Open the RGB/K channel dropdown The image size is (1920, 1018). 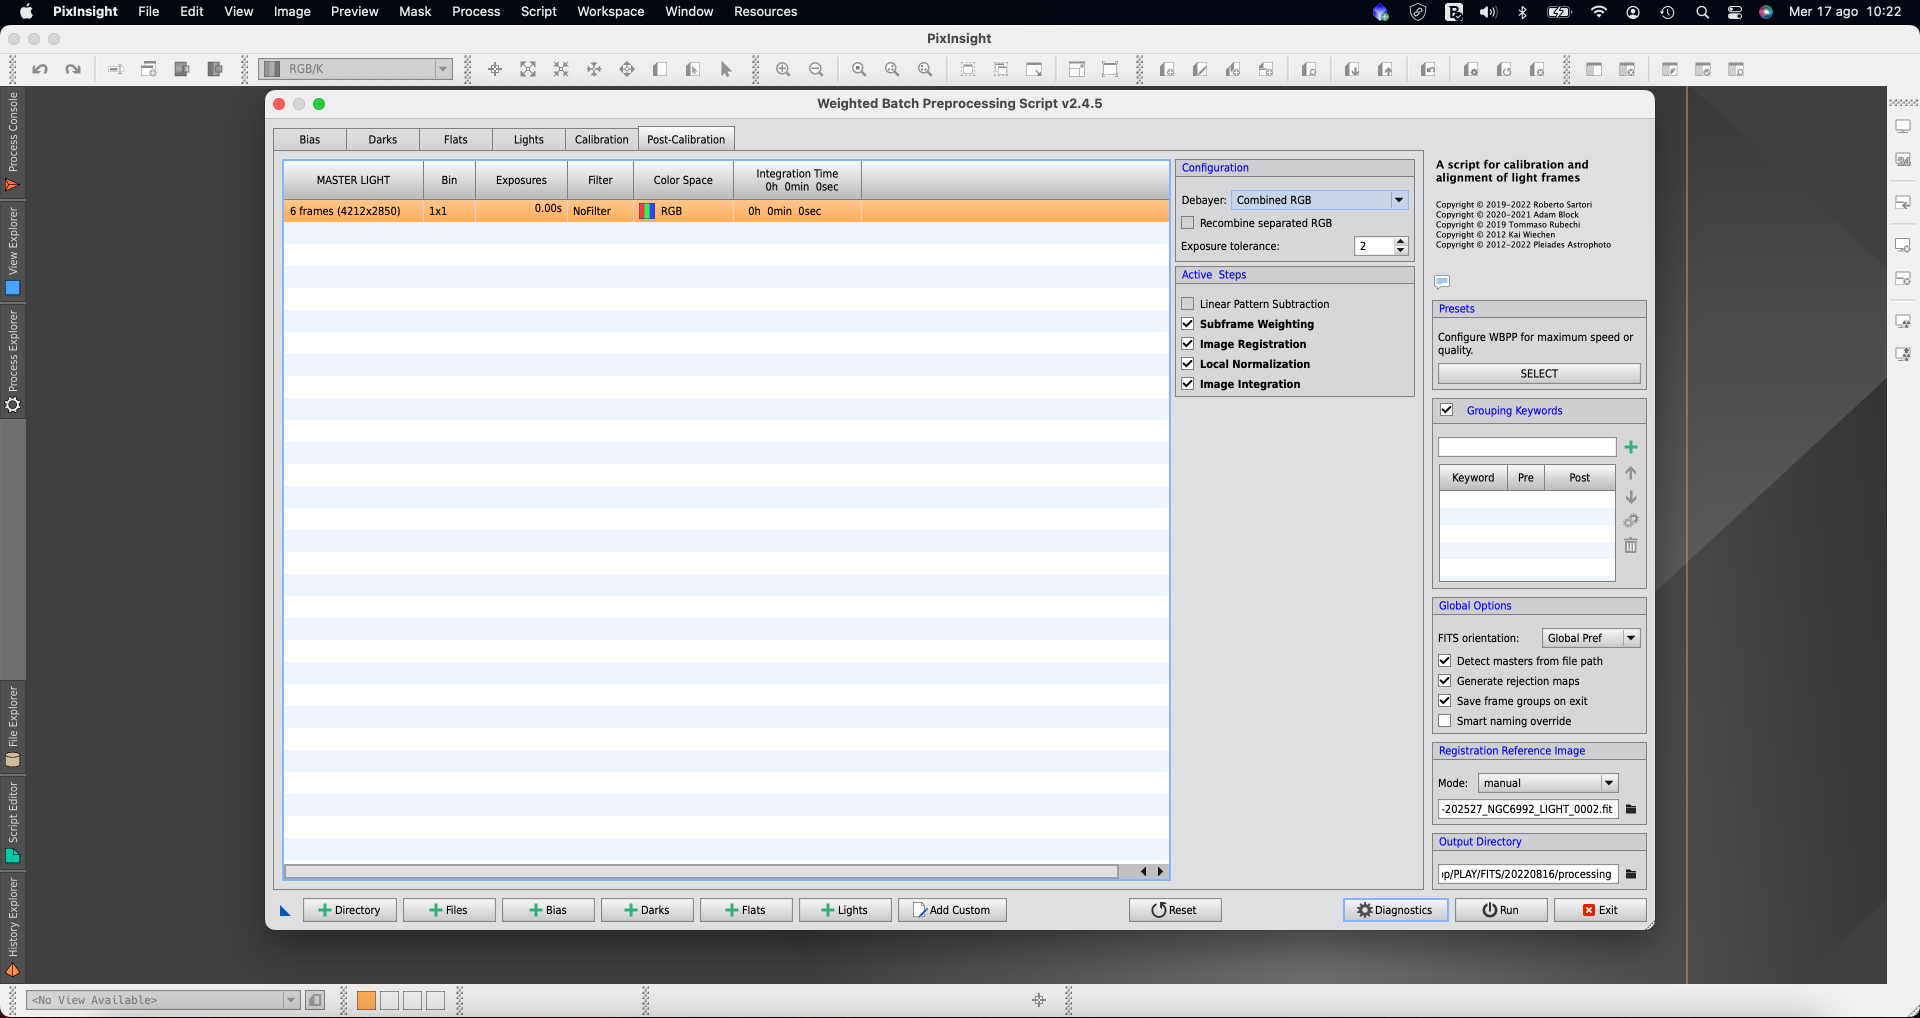(356, 69)
